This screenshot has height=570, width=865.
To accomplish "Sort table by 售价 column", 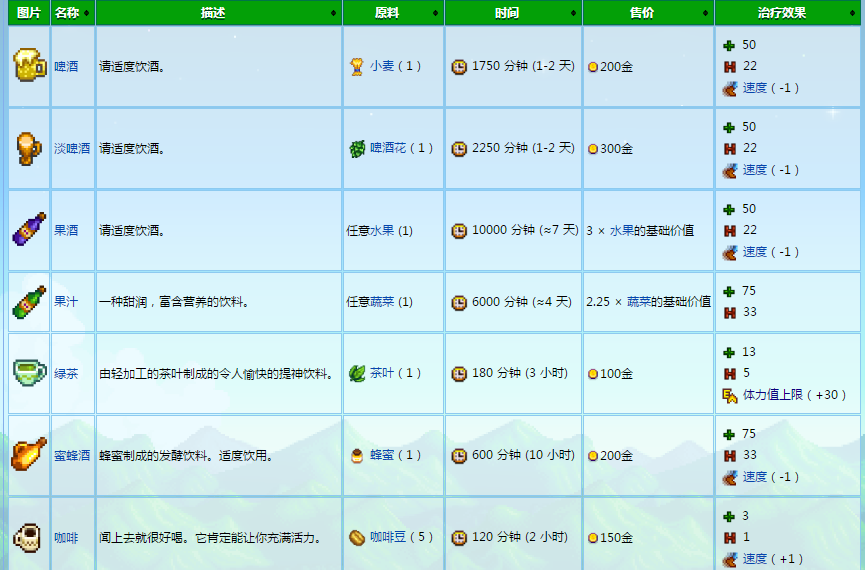I will [648, 13].
